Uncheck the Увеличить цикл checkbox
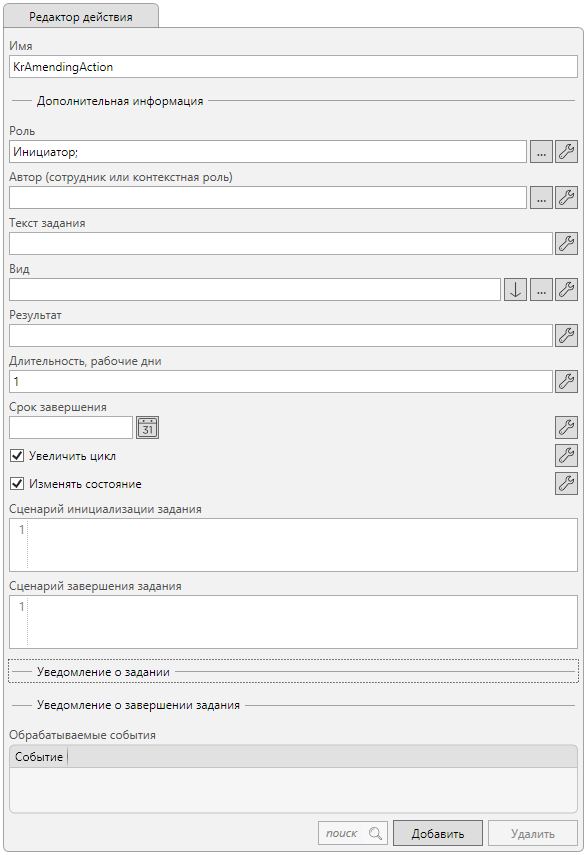The image size is (587, 855). (17, 455)
